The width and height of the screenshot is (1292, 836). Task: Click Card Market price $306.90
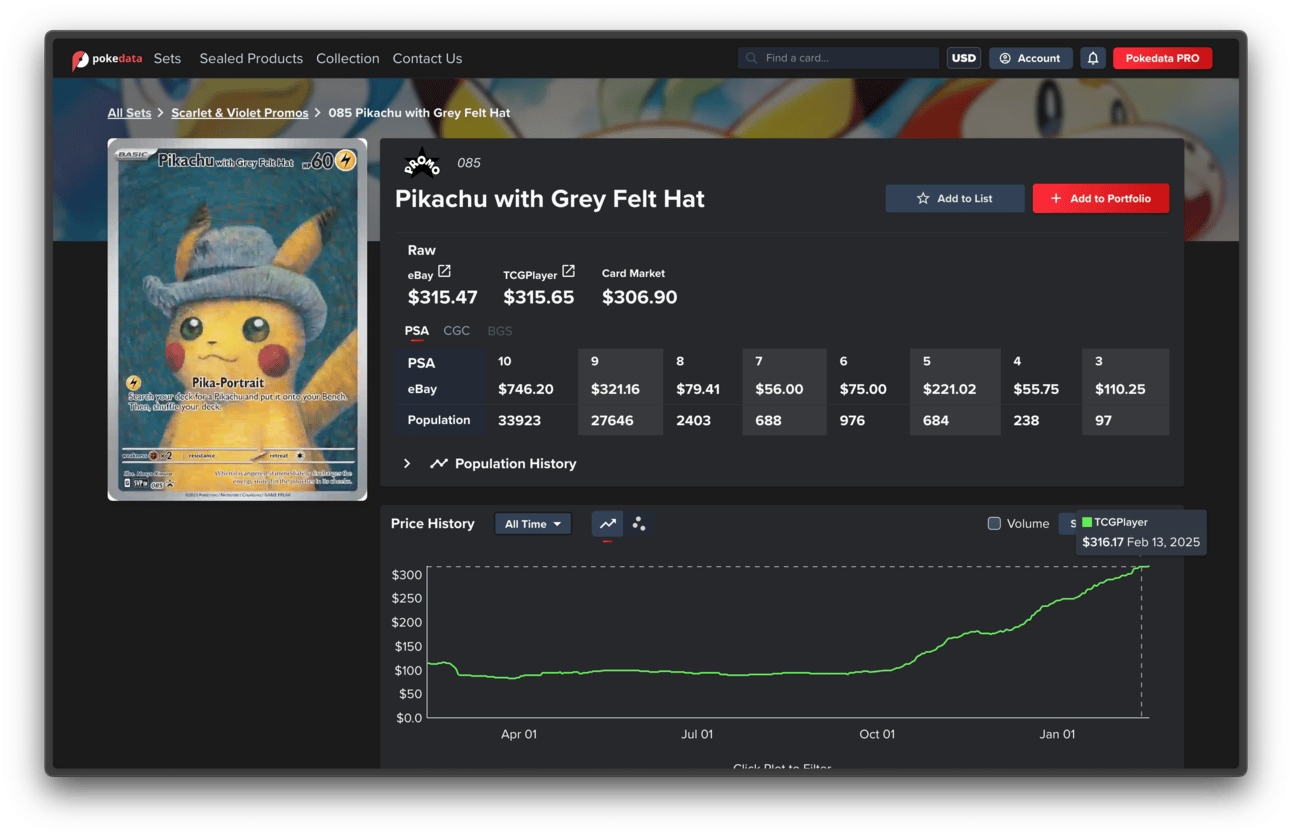pyautogui.click(x=640, y=297)
